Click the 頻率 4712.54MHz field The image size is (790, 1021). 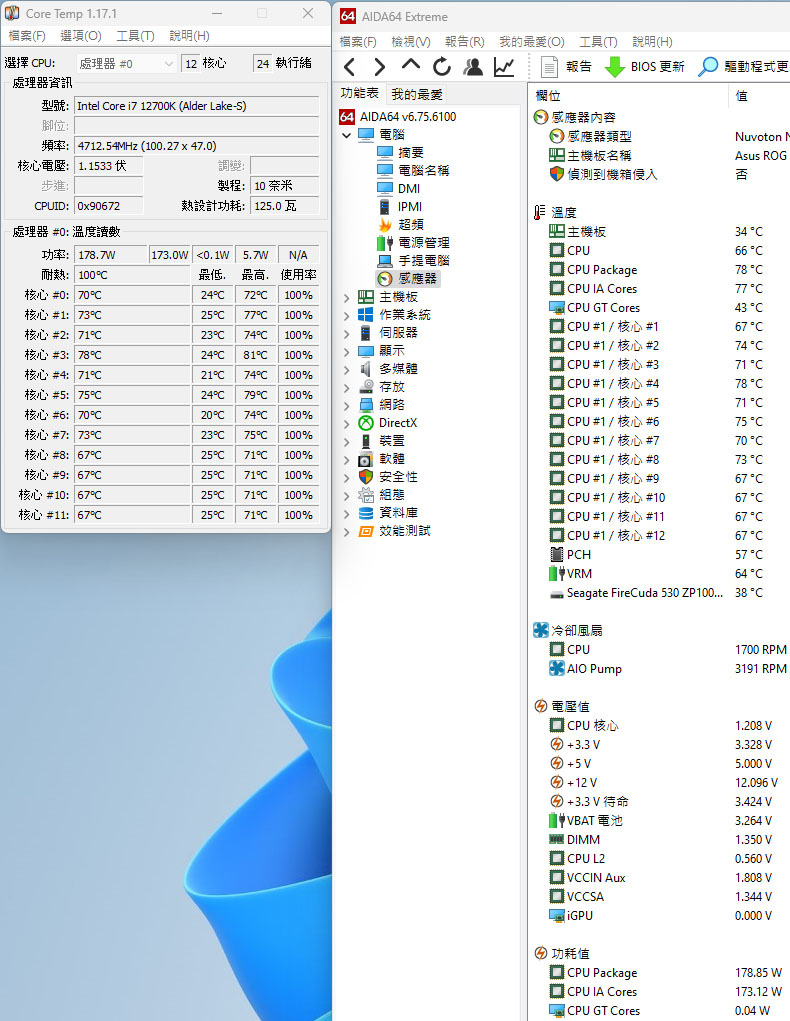tap(197, 146)
